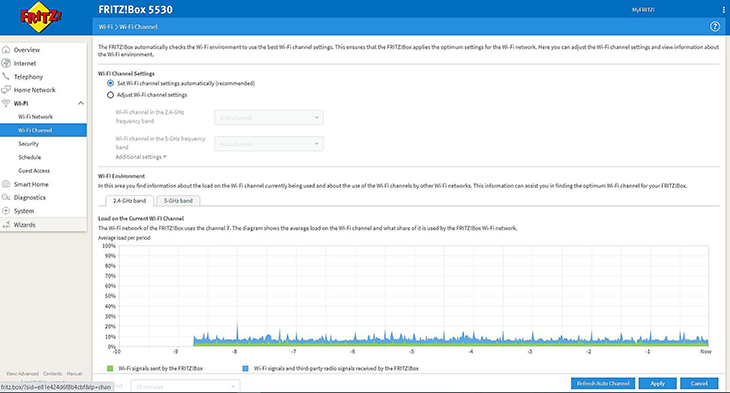Expand Additional settings
Viewport: 730px width, 393px height.
pyautogui.click(x=141, y=157)
